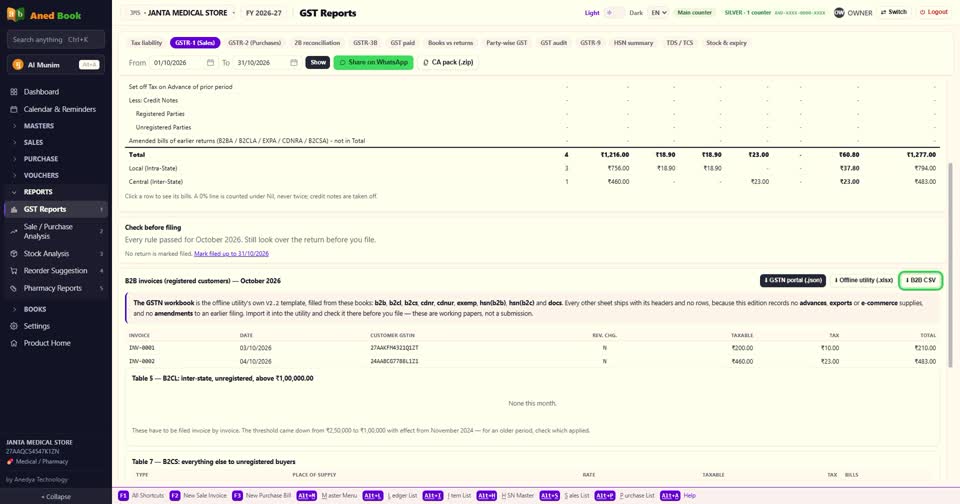The height and width of the screenshot is (504, 960).
Task: Click the Search anything field
Action: (x=56, y=40)
